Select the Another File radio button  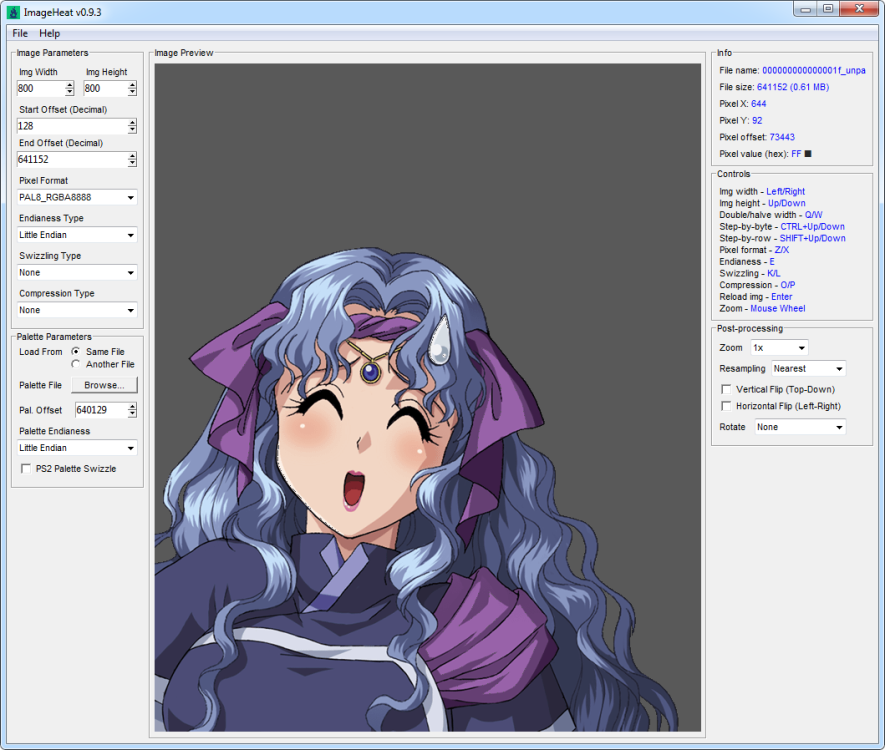(x=76, y=365)
